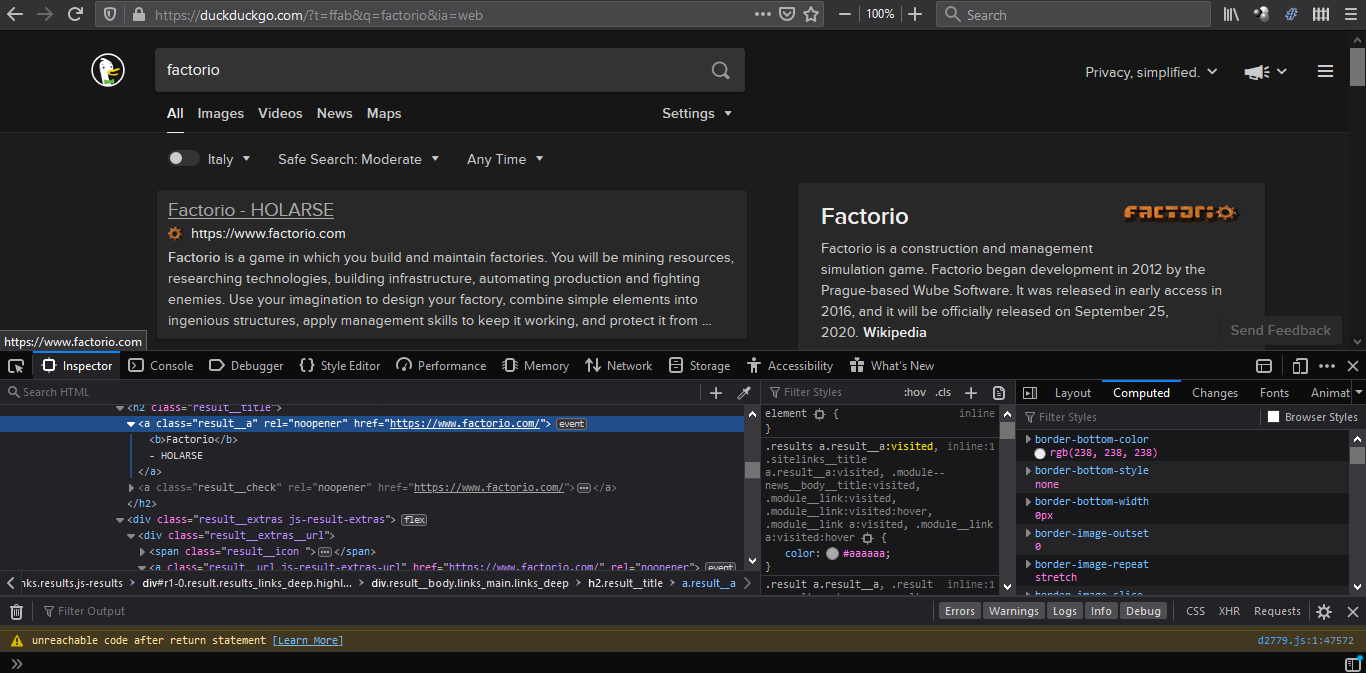This screenshot has width=1366, height=673.
Task: Open Safe Search: Moderate dropdown
Action: point(358,159)
